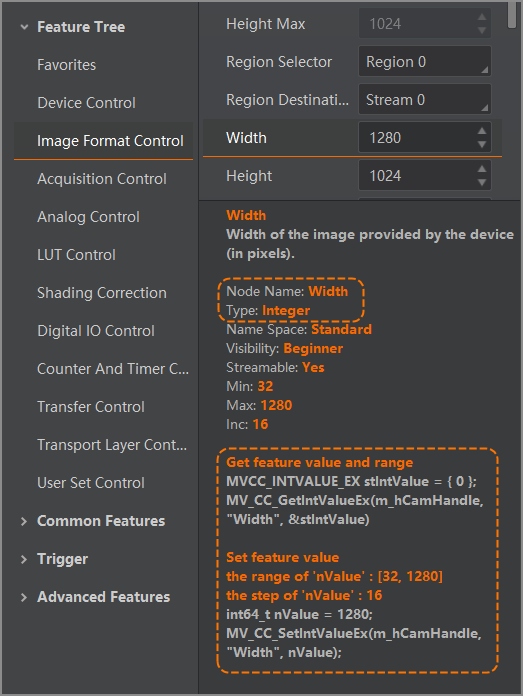Expand the Common Features section
This screenshot has height=696, width=523.
click(24, 521)
